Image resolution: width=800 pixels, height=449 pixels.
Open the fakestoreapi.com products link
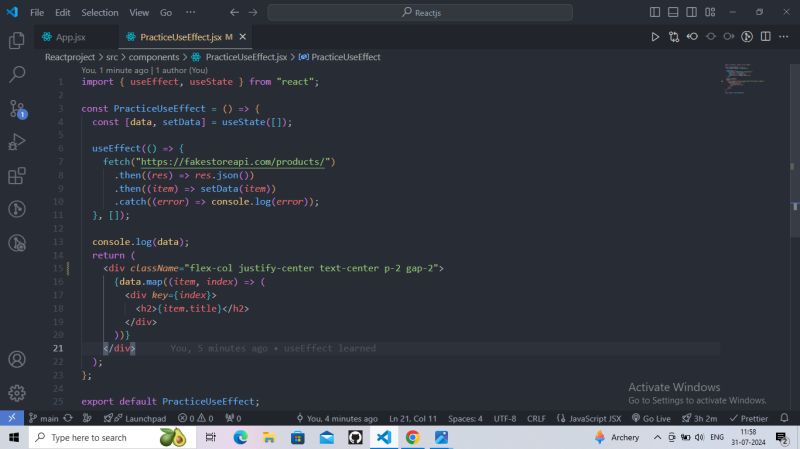coord(232,162)
